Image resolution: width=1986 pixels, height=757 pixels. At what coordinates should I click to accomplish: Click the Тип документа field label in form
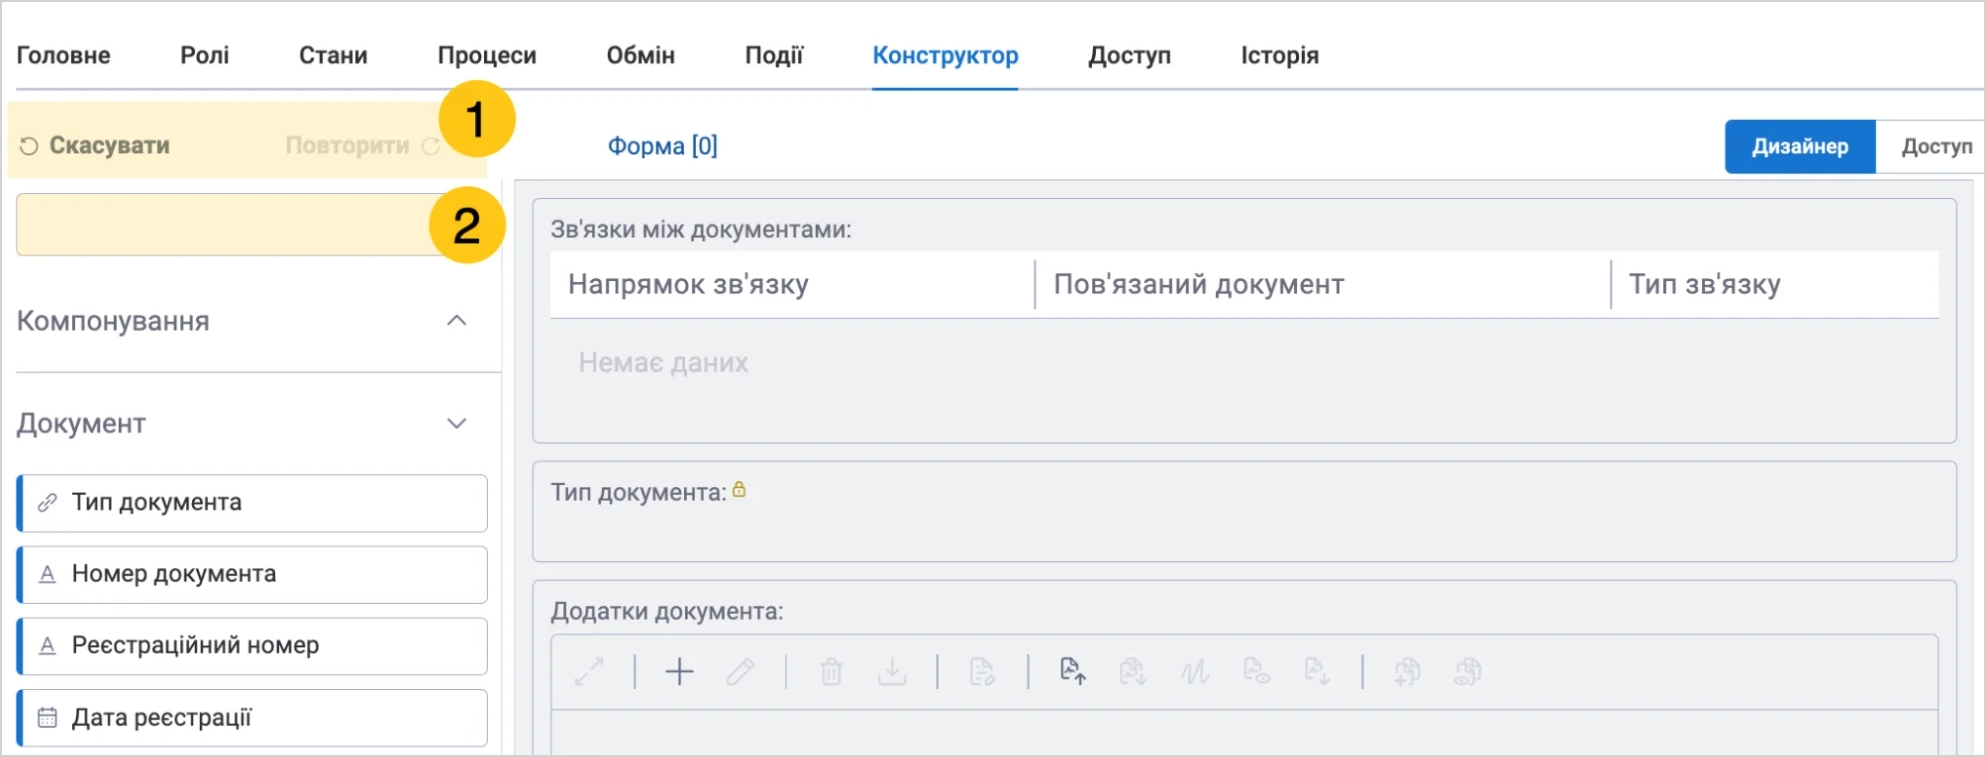(x=638, y=492)
